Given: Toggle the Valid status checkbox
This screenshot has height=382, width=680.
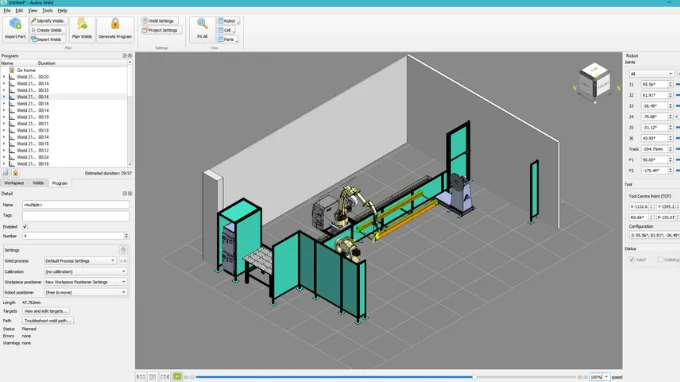Looking at the screenshot, I should (632, 259).
